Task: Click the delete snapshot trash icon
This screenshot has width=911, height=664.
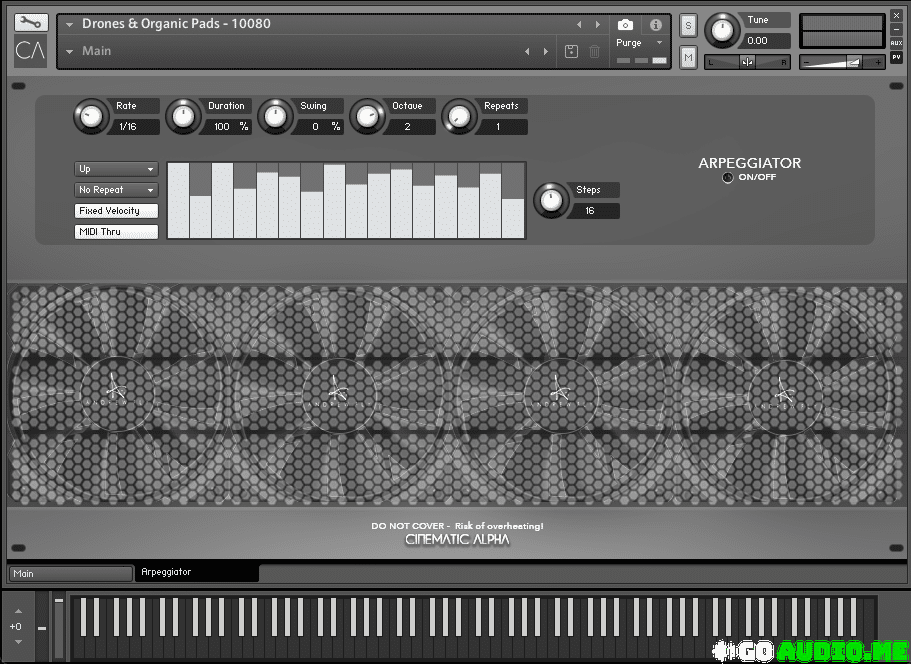Action: pos(594,51)
